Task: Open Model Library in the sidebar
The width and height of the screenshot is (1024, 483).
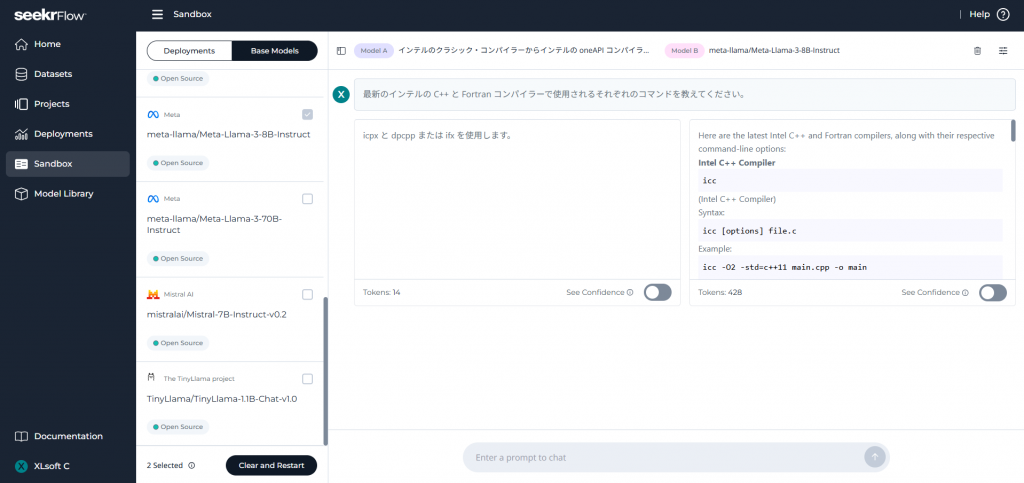Action: pyautogui.click(x=68, y=194)
